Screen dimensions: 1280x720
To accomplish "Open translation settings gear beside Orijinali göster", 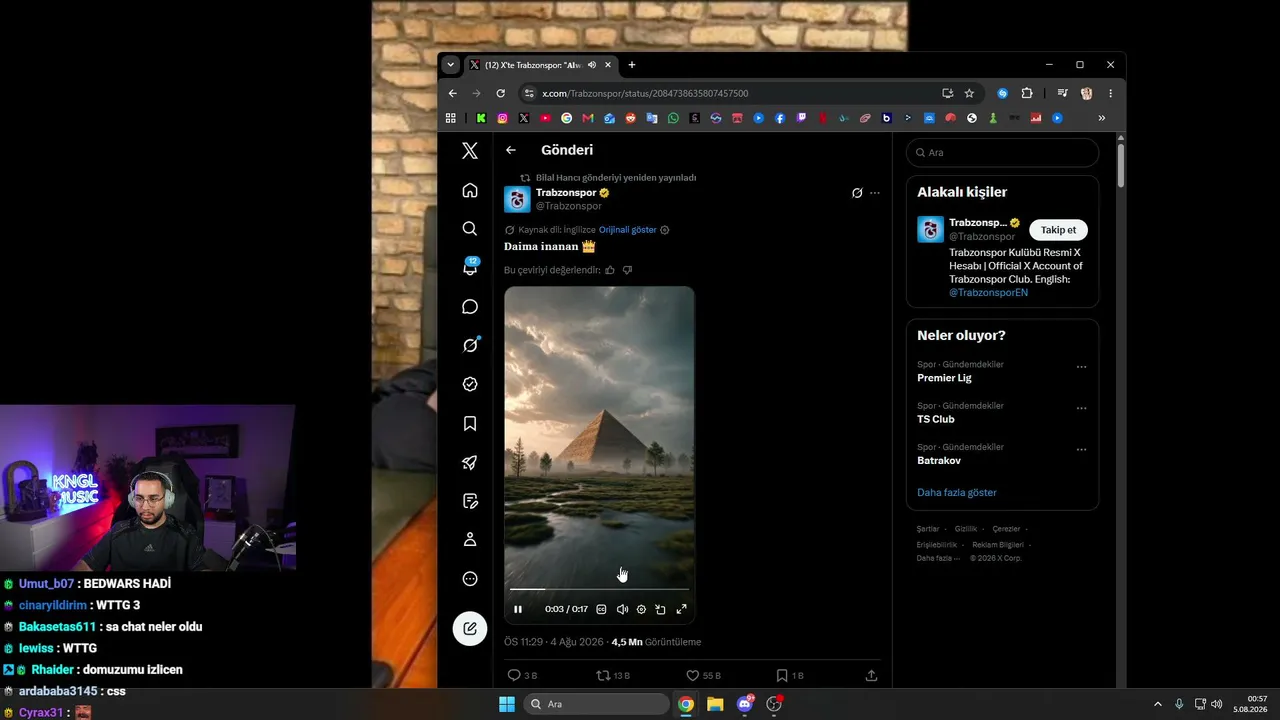I will tap(665, 230).
